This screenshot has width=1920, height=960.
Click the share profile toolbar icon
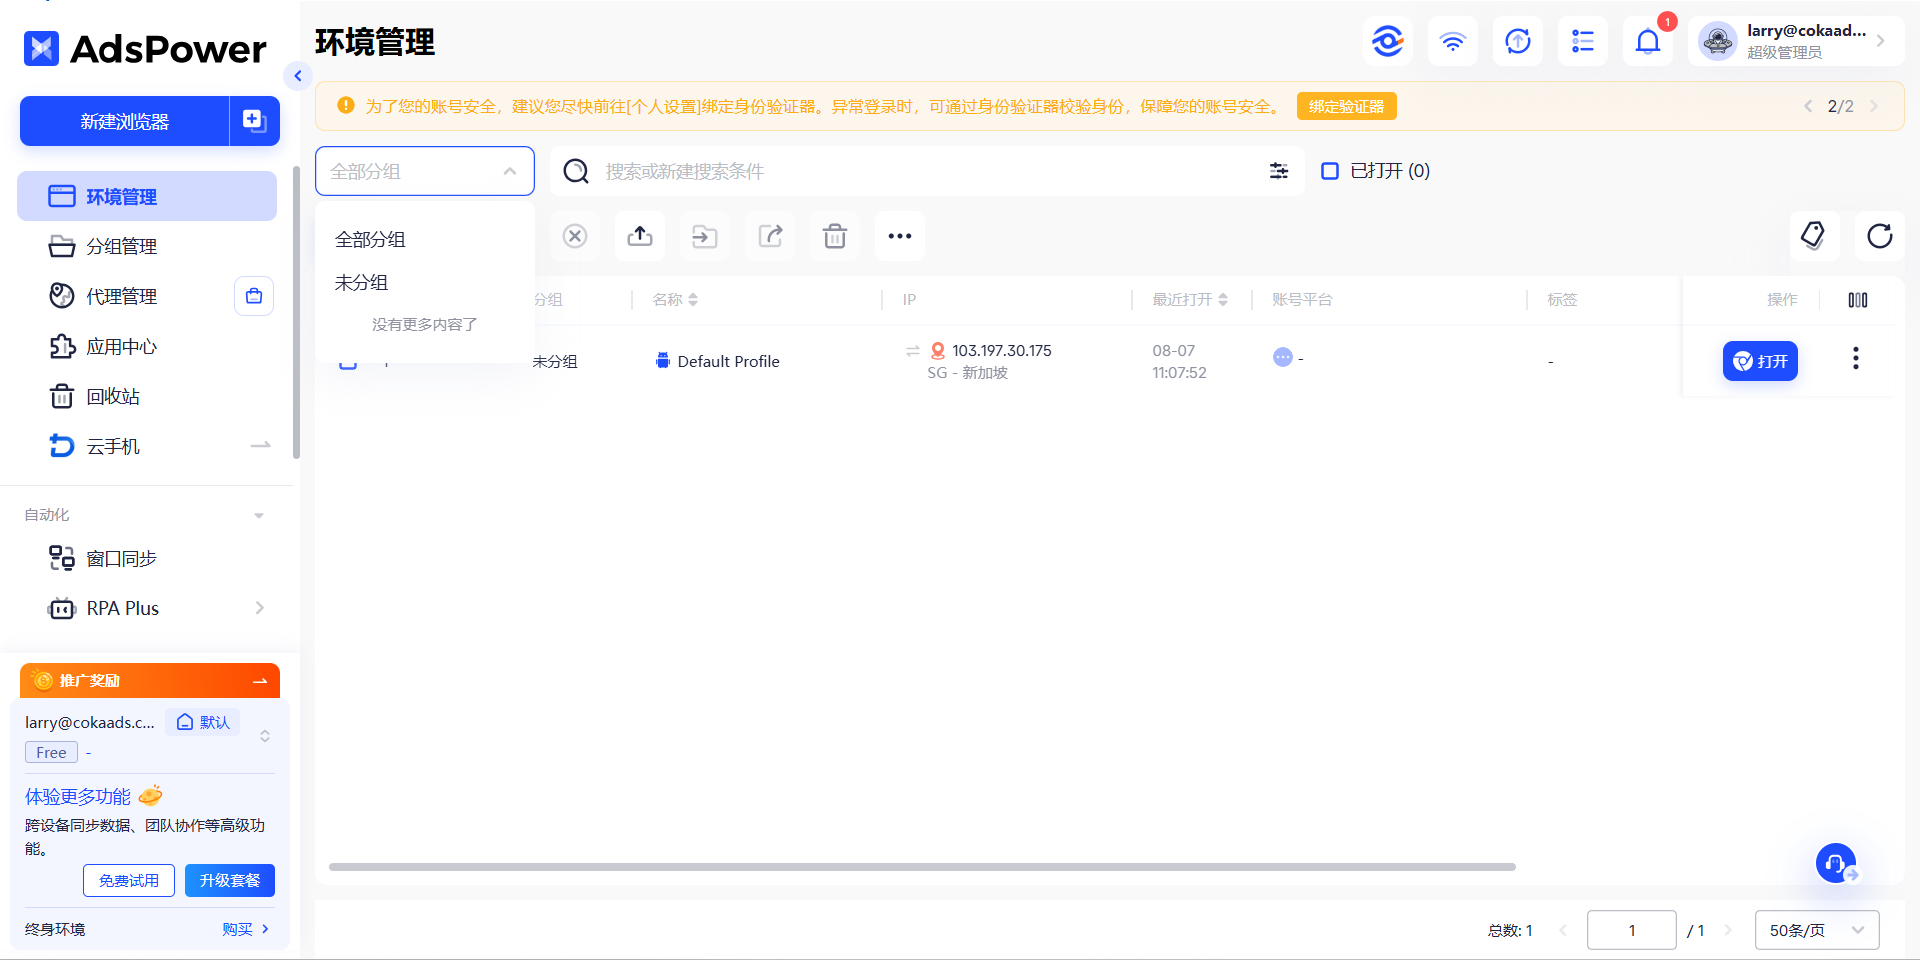click(770, 236)
